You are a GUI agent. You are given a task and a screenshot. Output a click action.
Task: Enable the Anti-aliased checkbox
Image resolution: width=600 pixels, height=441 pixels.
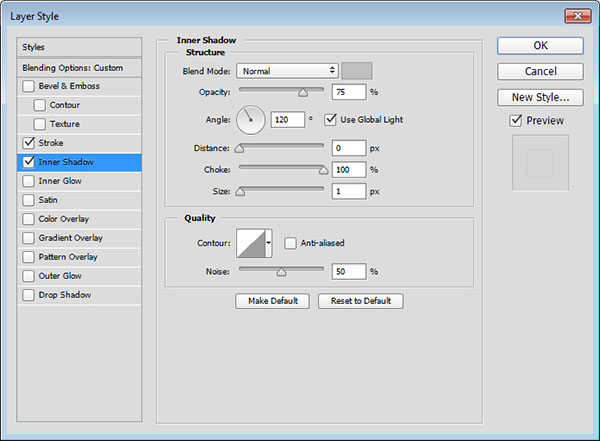(290, 242)
